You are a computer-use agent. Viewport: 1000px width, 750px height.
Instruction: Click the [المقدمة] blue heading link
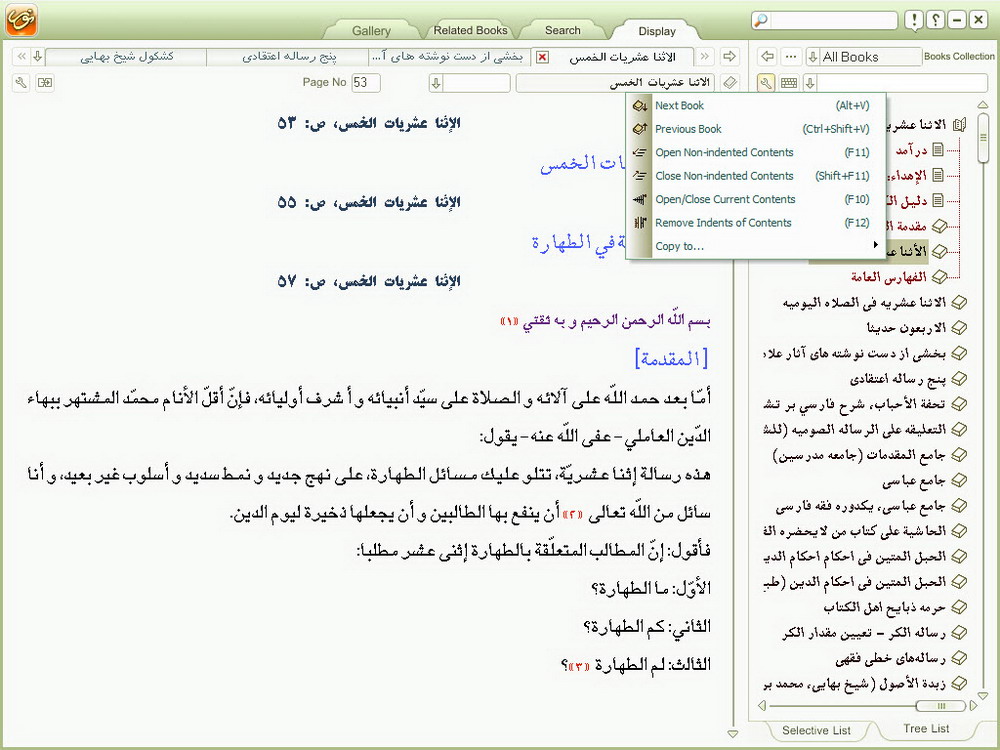[x=671, y=358]
